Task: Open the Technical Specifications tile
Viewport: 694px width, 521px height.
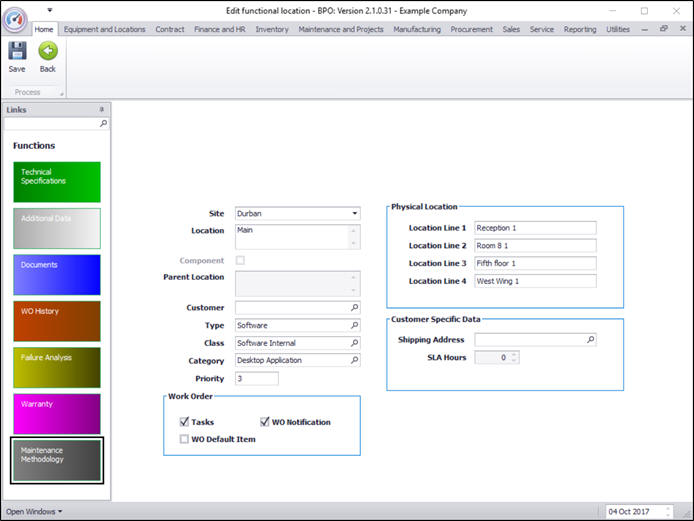Action: point(57,182)
